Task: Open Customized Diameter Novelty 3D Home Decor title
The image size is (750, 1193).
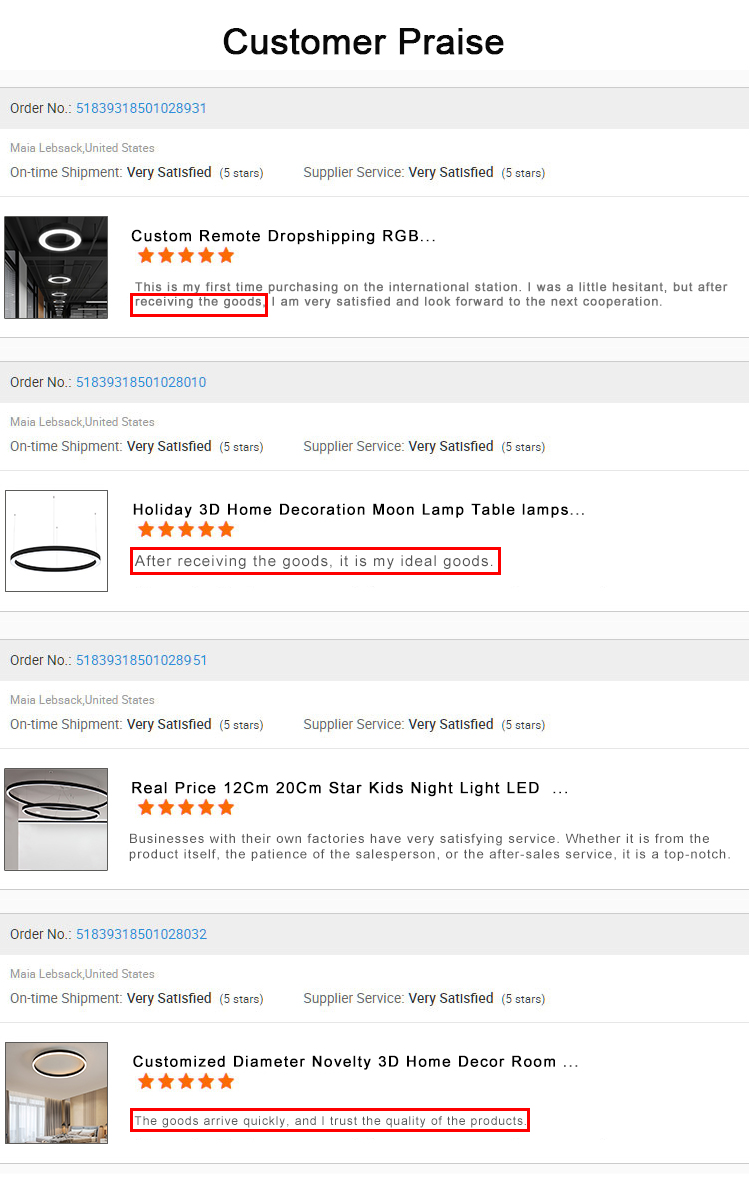Action: pos(355,1061)
